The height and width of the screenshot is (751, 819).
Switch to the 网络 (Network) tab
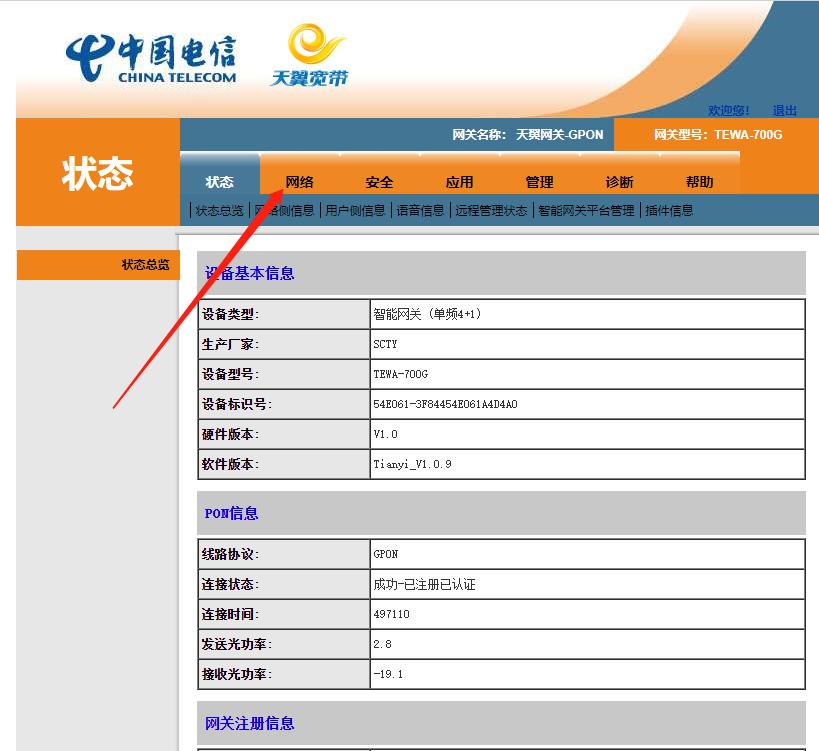(x=300, y=181)
